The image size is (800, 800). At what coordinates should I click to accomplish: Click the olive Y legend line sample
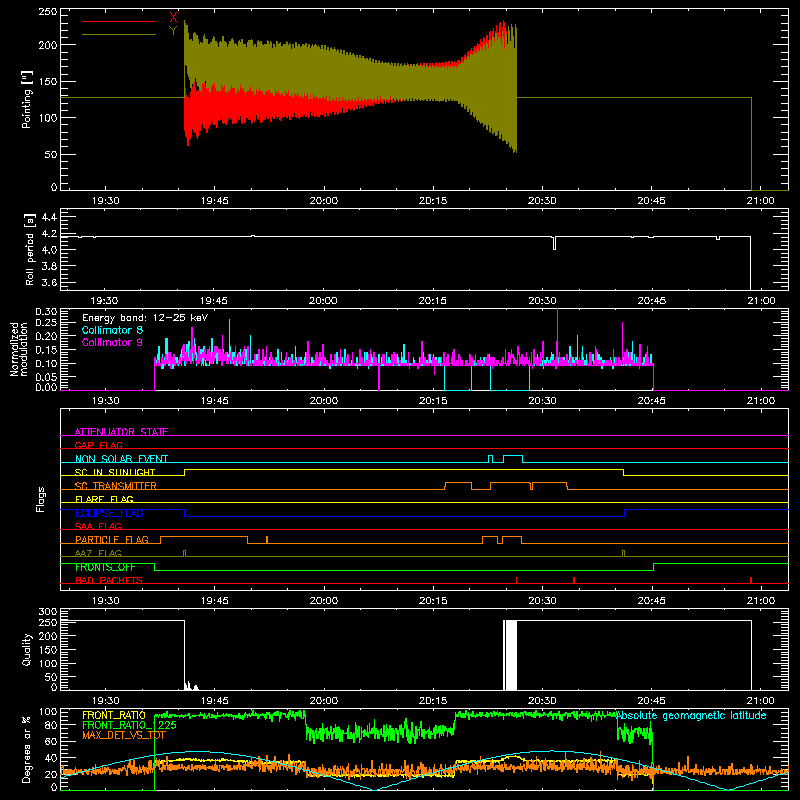[x=119, y=34]
